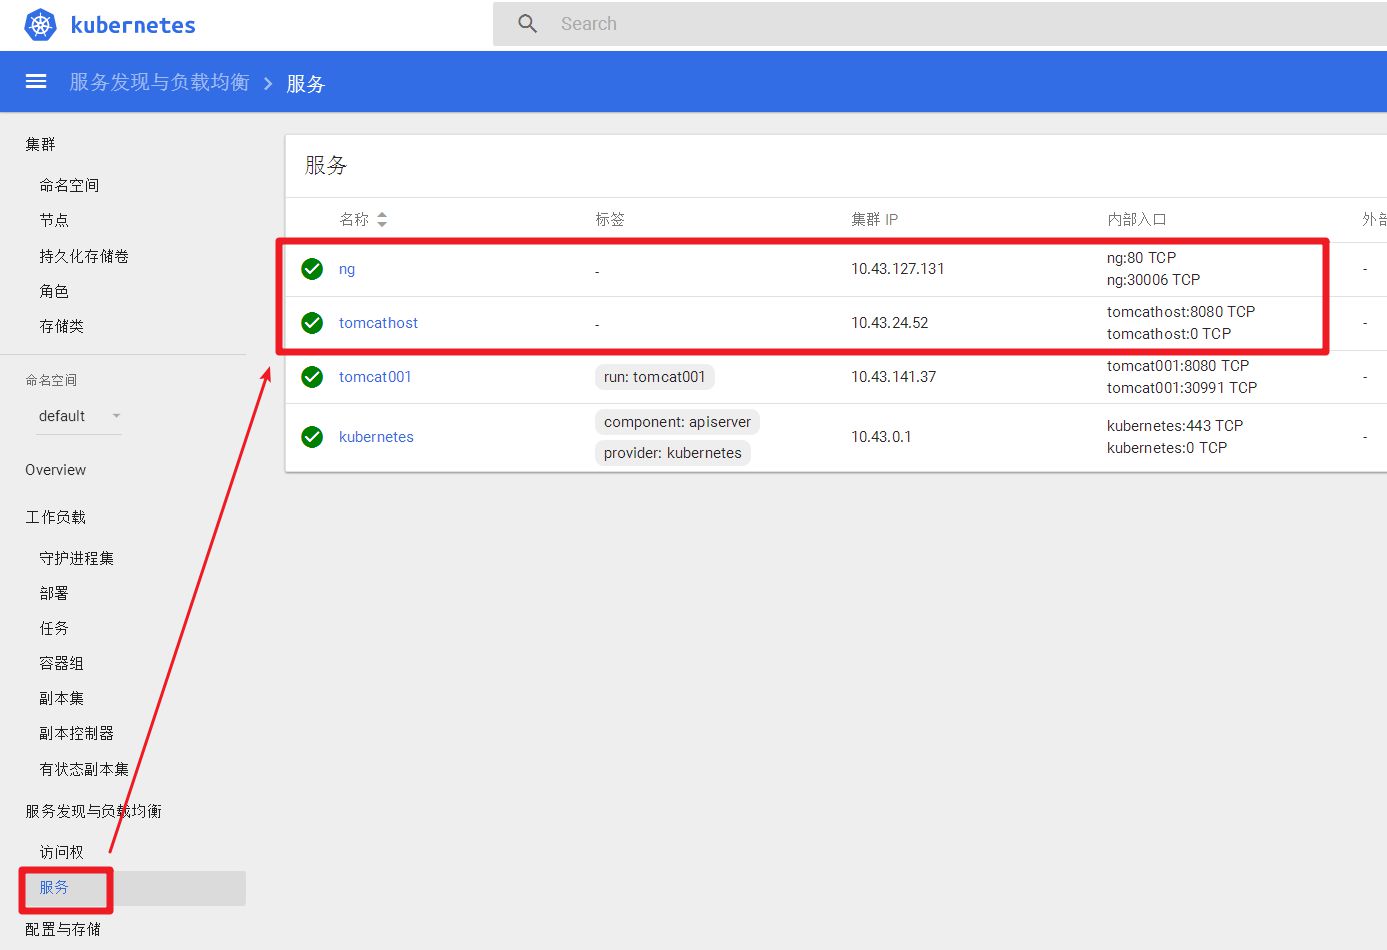Viewport: 1387px width, 950px height.
Task: Click the provider: kubernetes label chip
Action: pyautogui.click(x=673, y=453)
